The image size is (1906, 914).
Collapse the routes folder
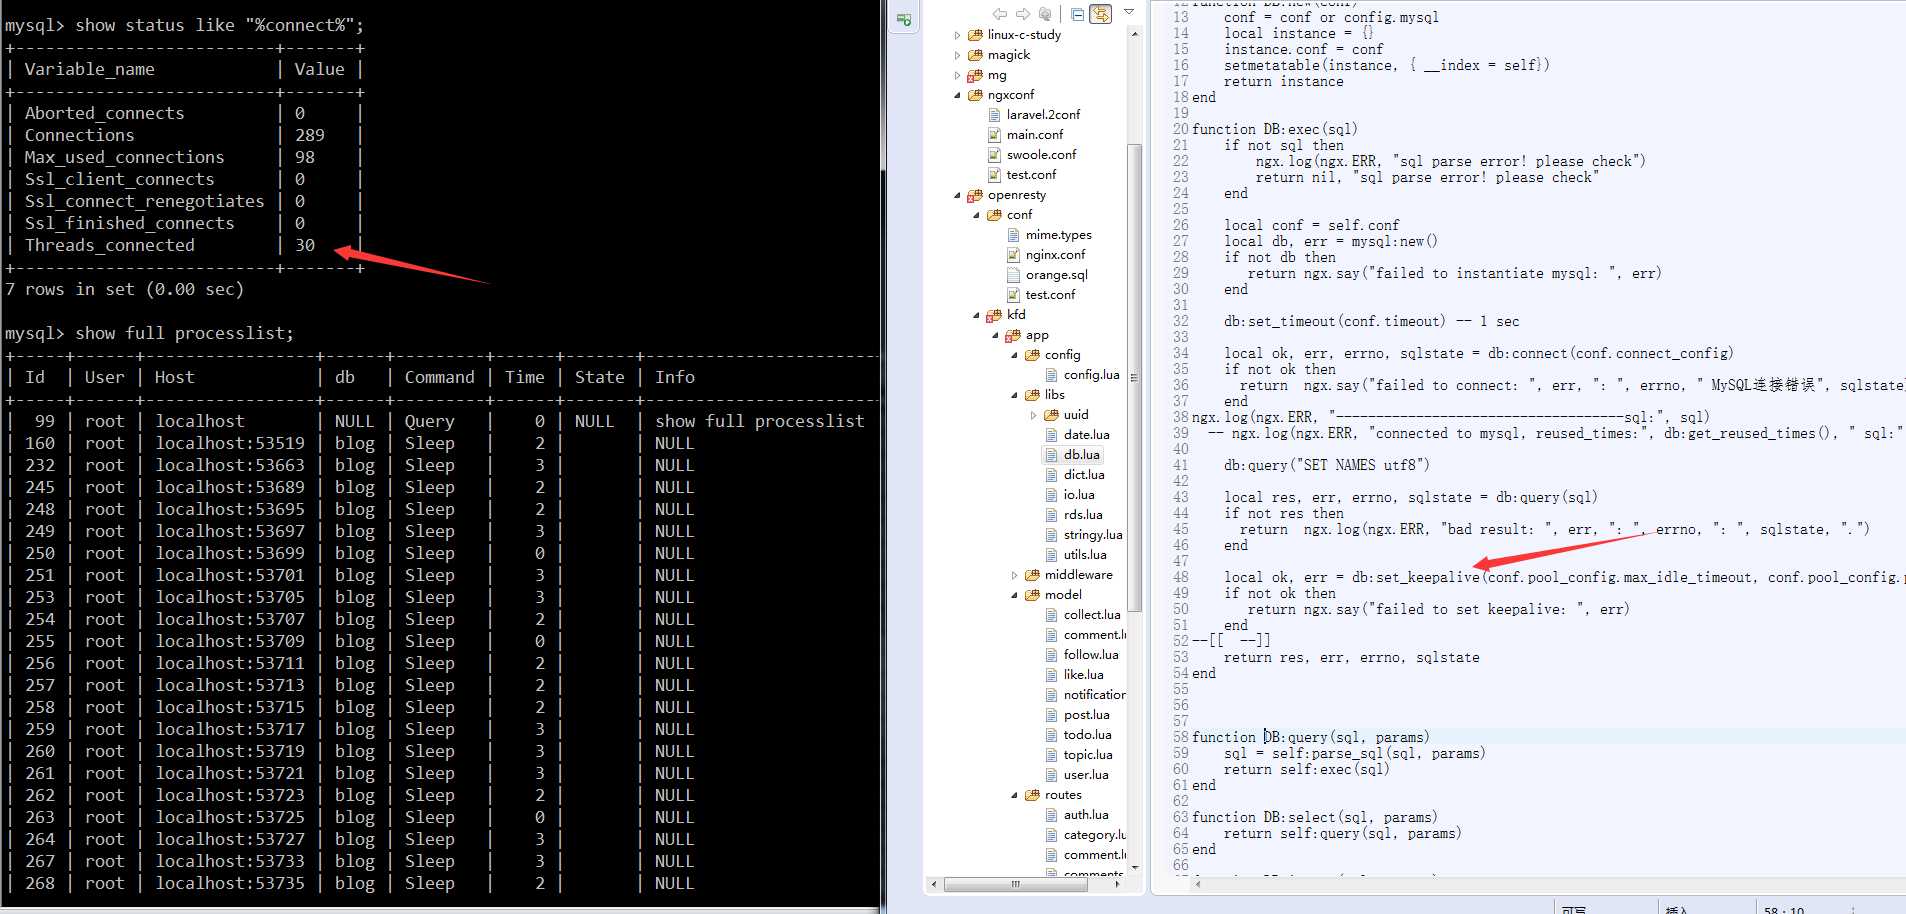[1014, 795]
